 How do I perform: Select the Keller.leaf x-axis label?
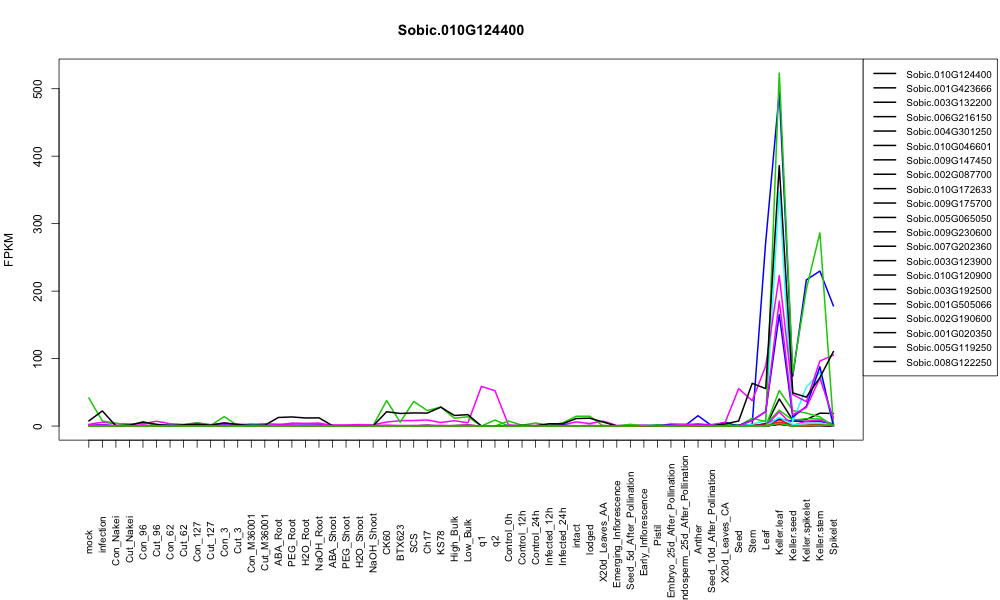coord(779,532)
